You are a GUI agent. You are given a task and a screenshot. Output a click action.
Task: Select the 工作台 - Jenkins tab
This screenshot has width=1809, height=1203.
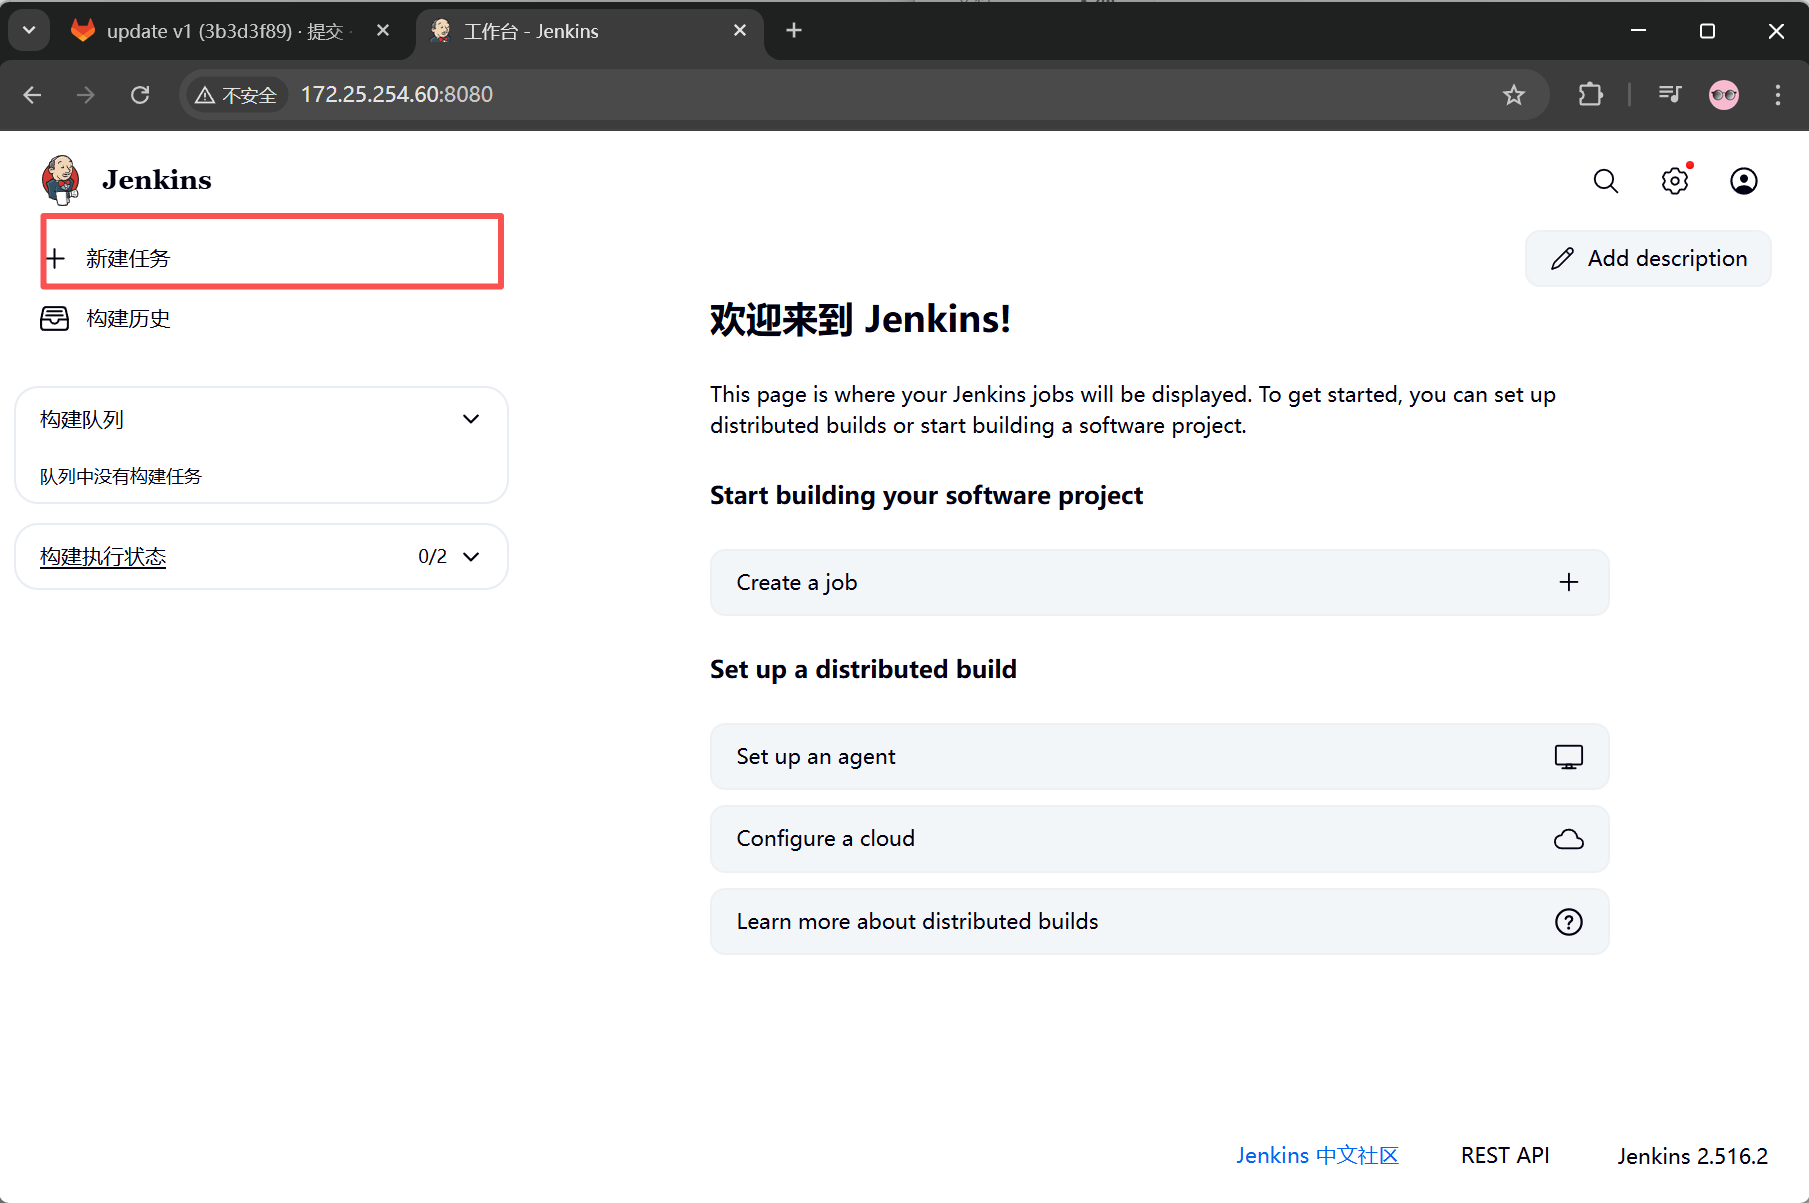[590, 31]
